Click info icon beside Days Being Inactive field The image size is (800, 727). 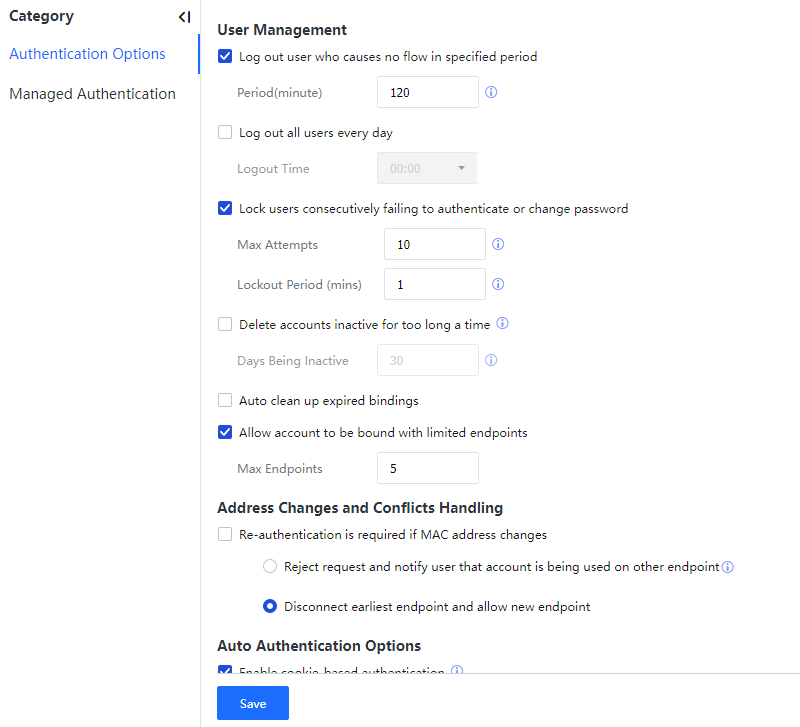click(491, 361)
